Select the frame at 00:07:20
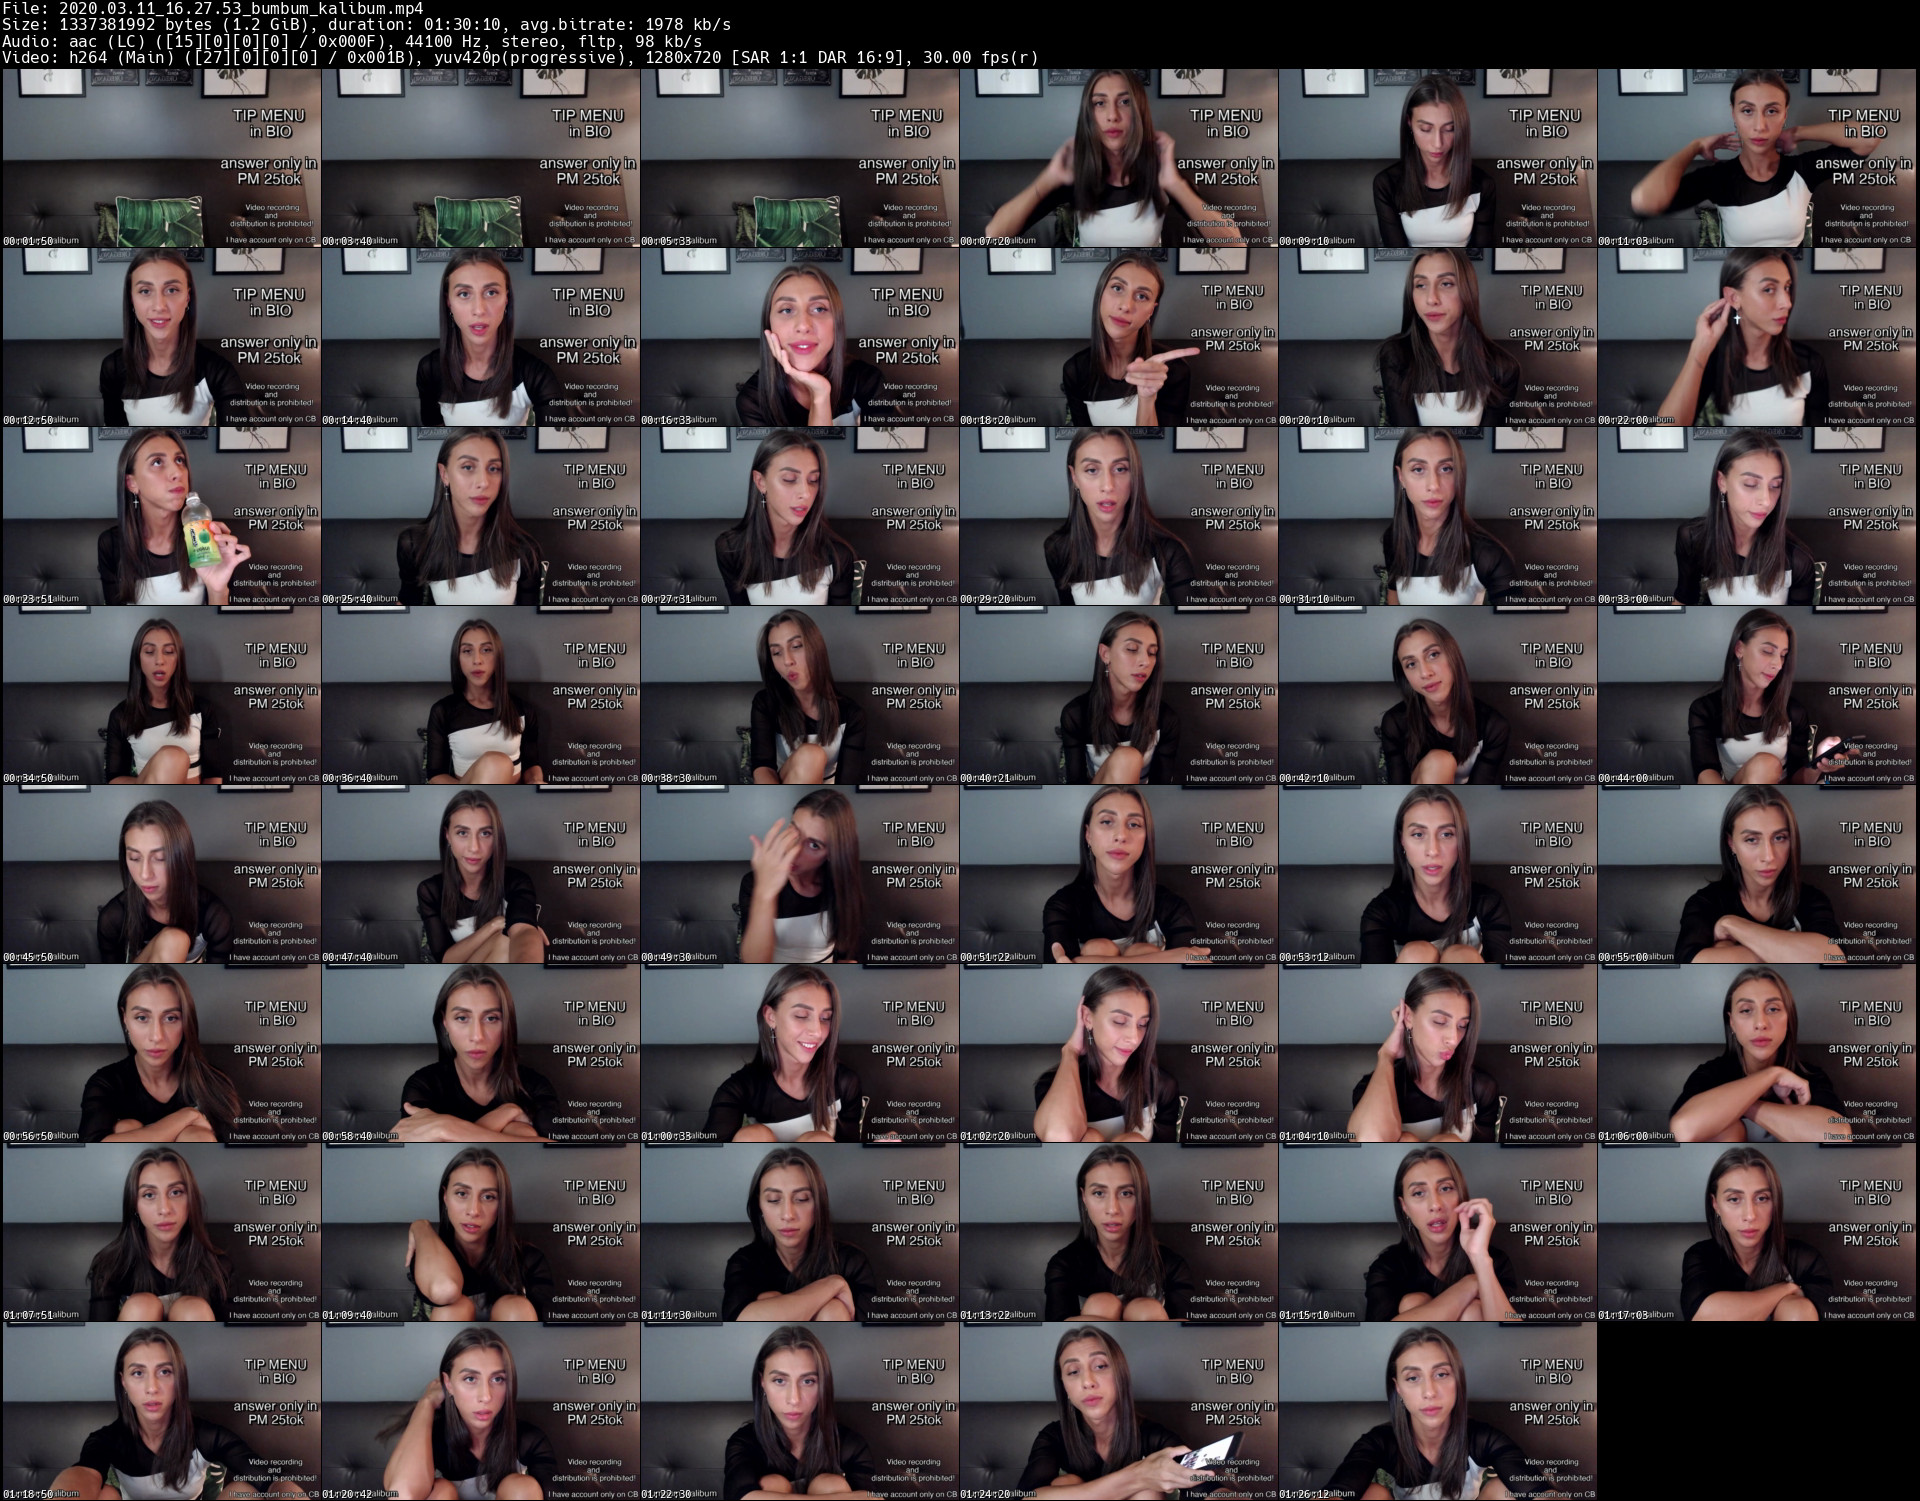Image resolution: width=1920 pixels, height=1501 pixels. [x=1119, y=158]
